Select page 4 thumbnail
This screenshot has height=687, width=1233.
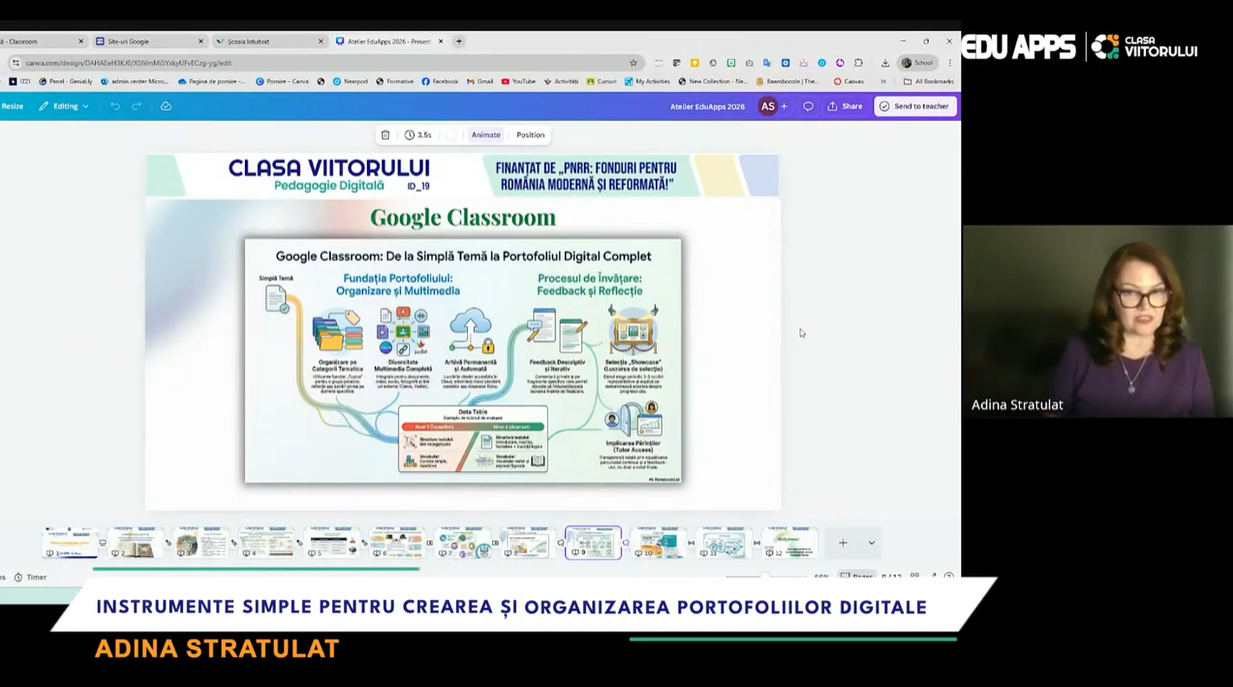(x=266, y=542)
